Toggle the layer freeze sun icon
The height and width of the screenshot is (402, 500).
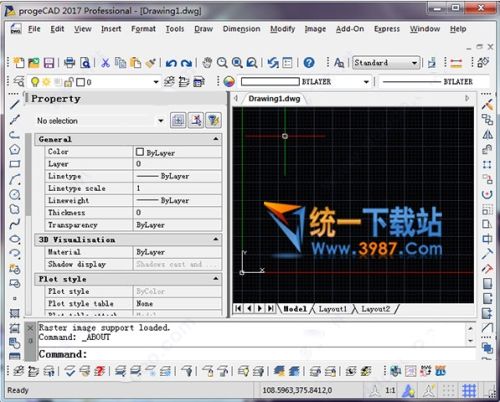(x=46, y=82)
